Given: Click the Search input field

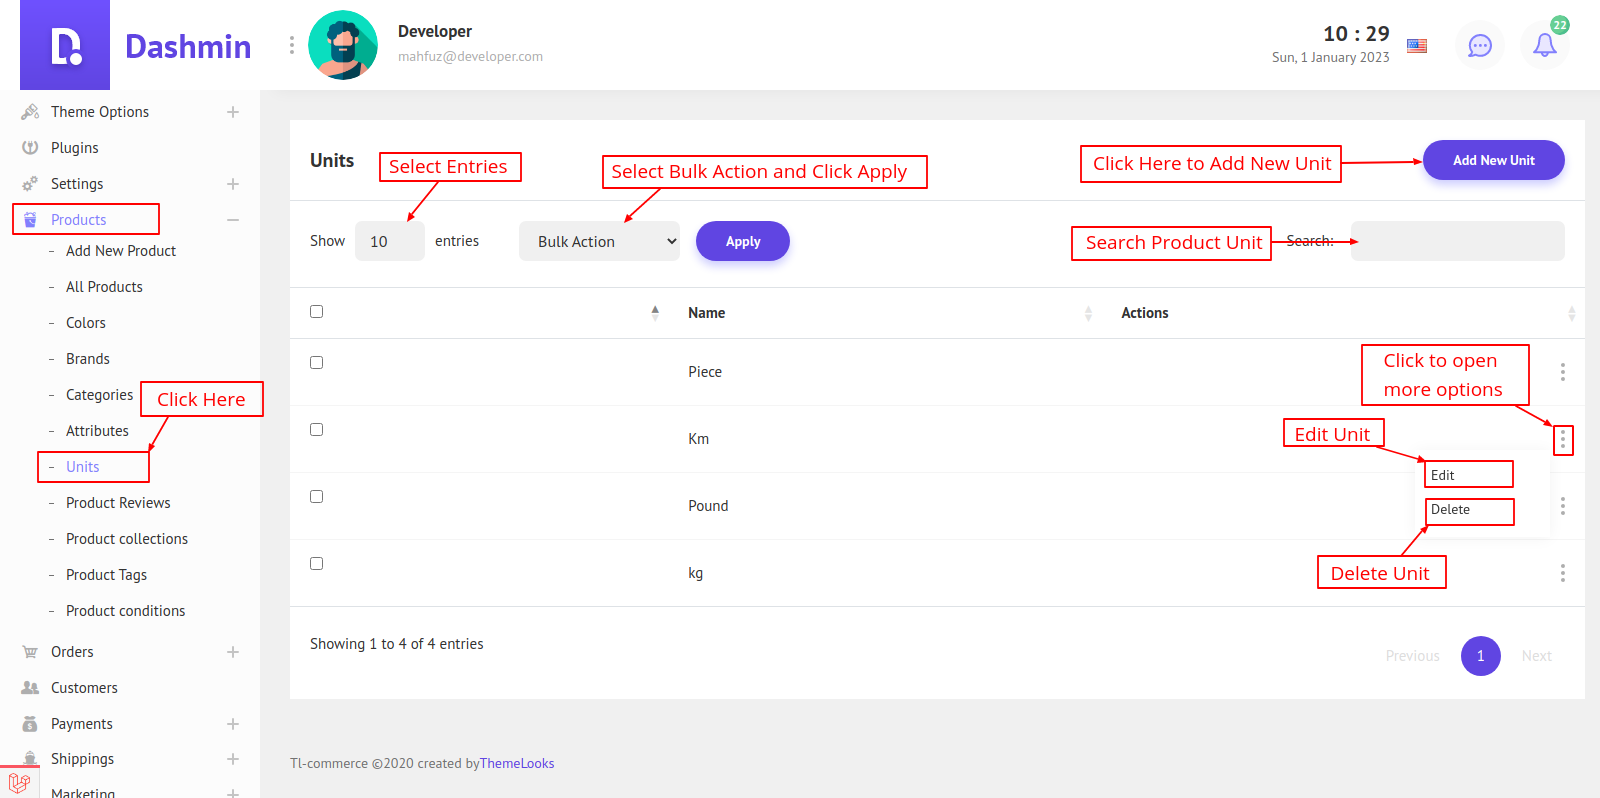Looking at the screenshot, I should click(x=1457, y=241).
